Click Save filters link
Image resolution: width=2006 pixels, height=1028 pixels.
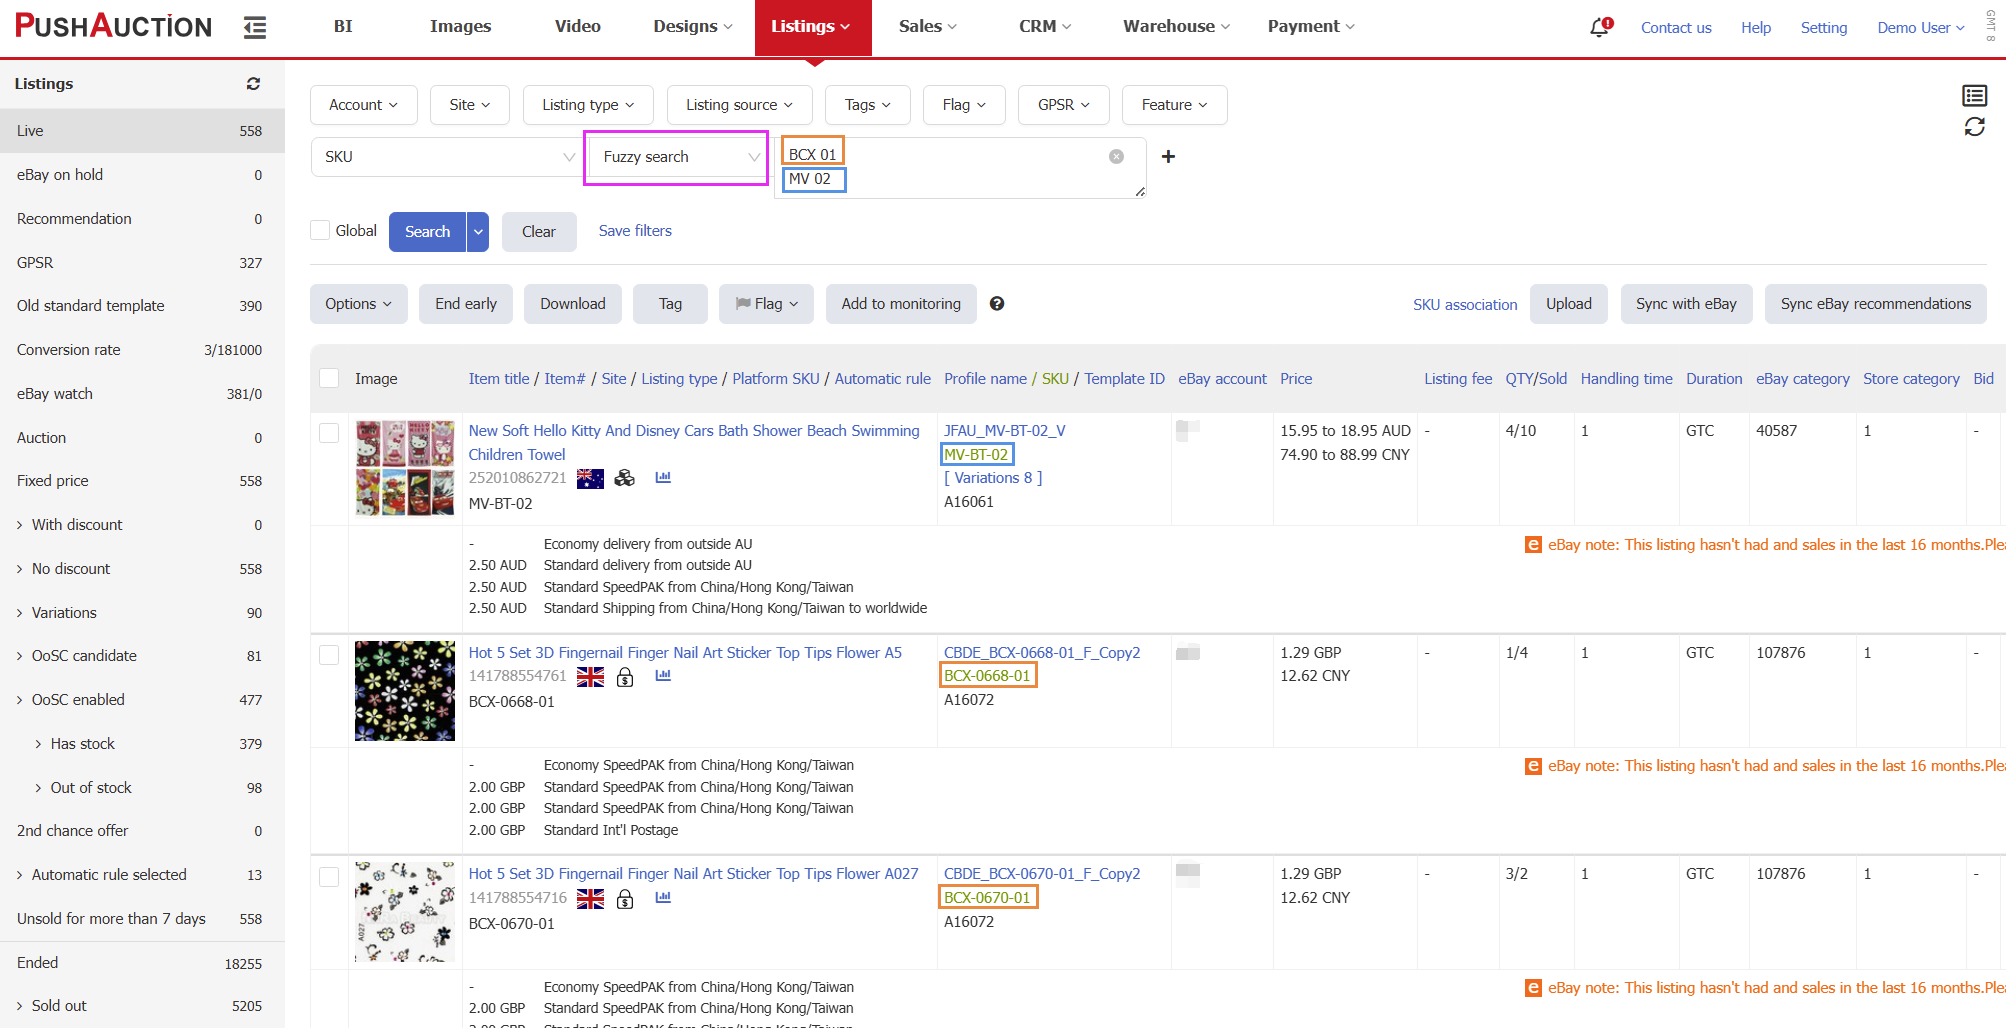point(635,231)
